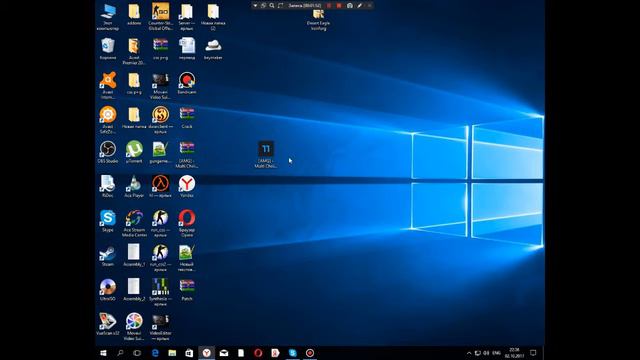Screen dimensions: 640x360
Task: Select the orange Avast Internet Security shortcut
Action: 108,85
